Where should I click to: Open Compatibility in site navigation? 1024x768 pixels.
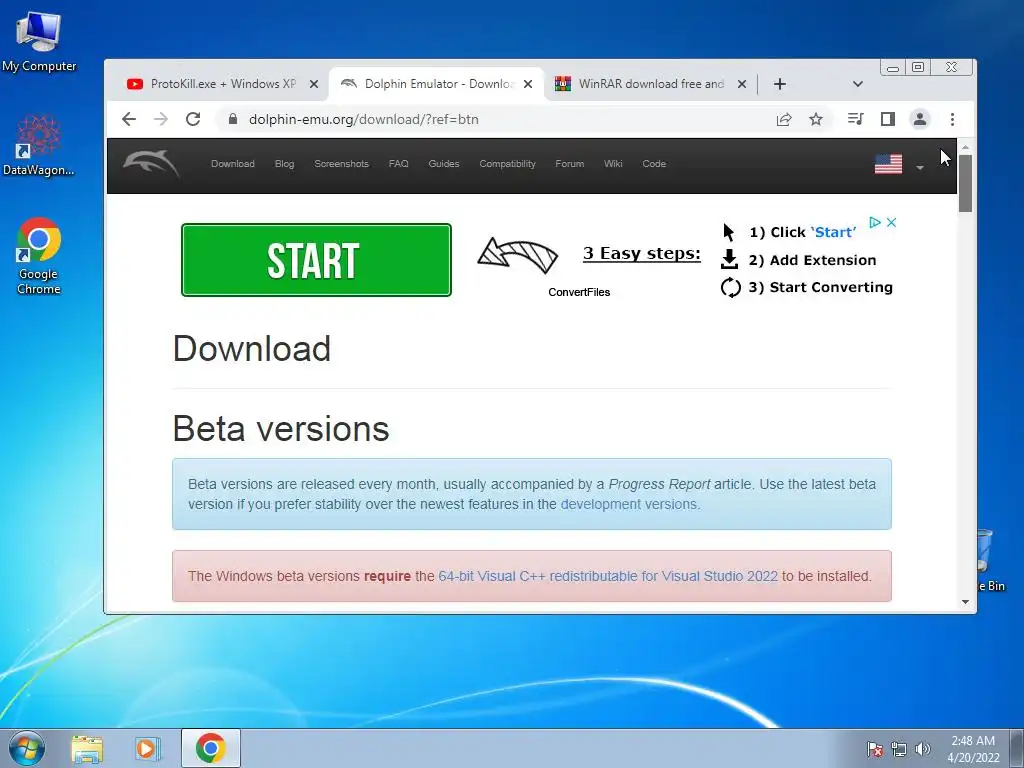507,164
